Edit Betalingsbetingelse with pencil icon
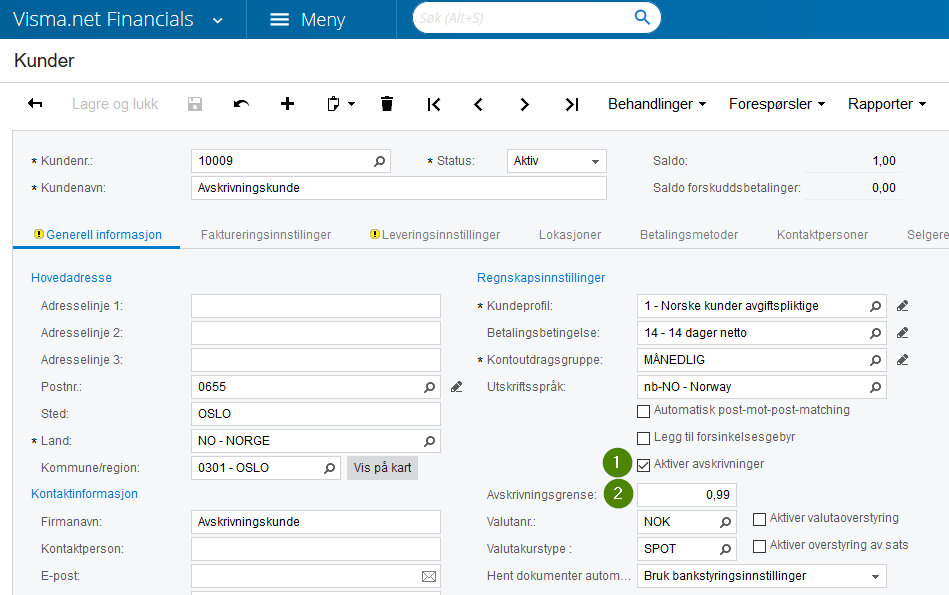 [903, 333]
